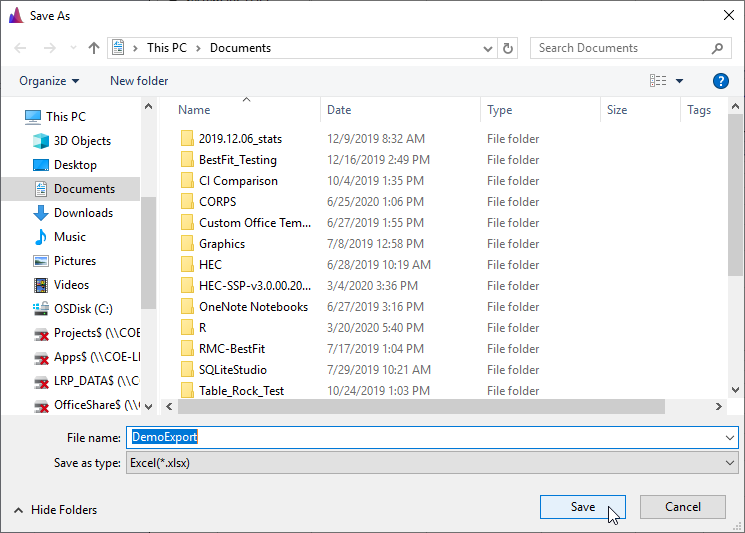Image resolution: width=745 pixels, height=533 pixels.
Task: Select 3D Objects in the navigation pane
Action: [73, 141]
